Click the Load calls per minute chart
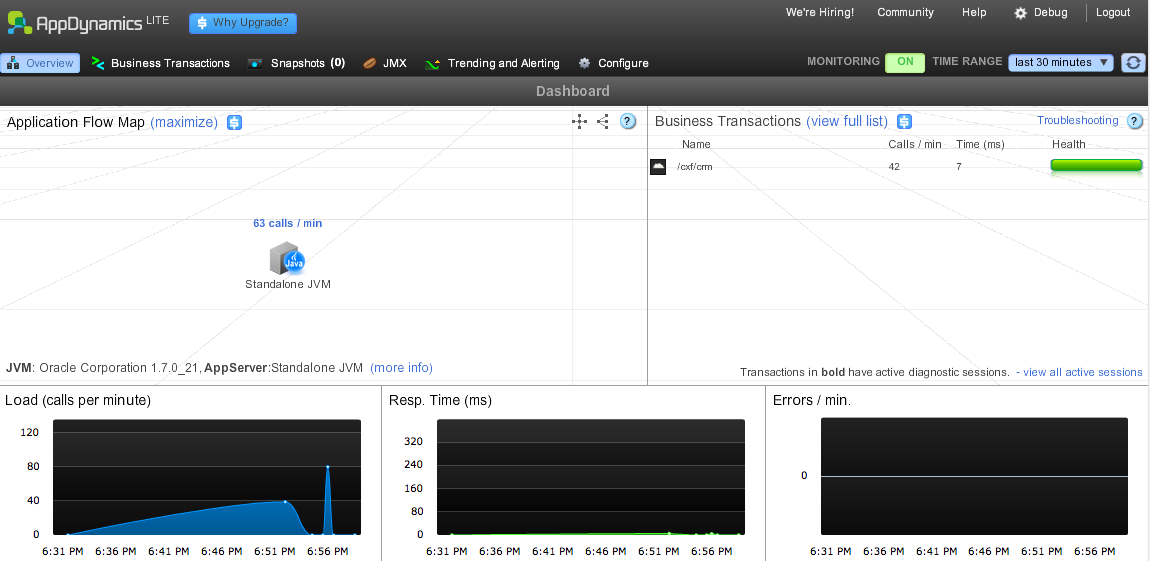 point(207,477)
